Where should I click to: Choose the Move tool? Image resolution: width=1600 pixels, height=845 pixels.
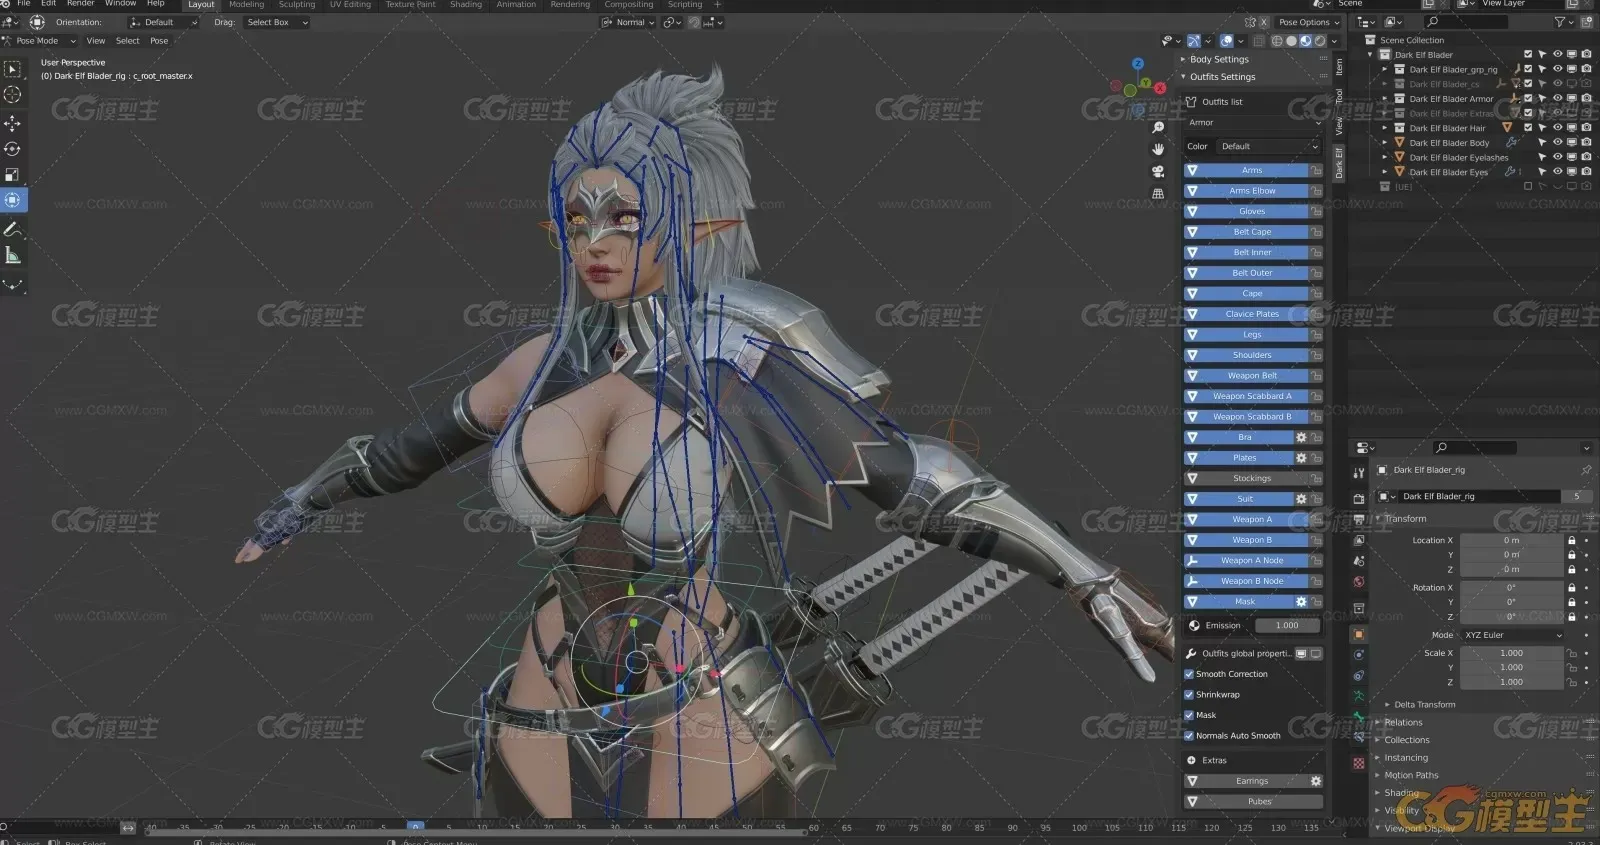[x=12, y=123]
